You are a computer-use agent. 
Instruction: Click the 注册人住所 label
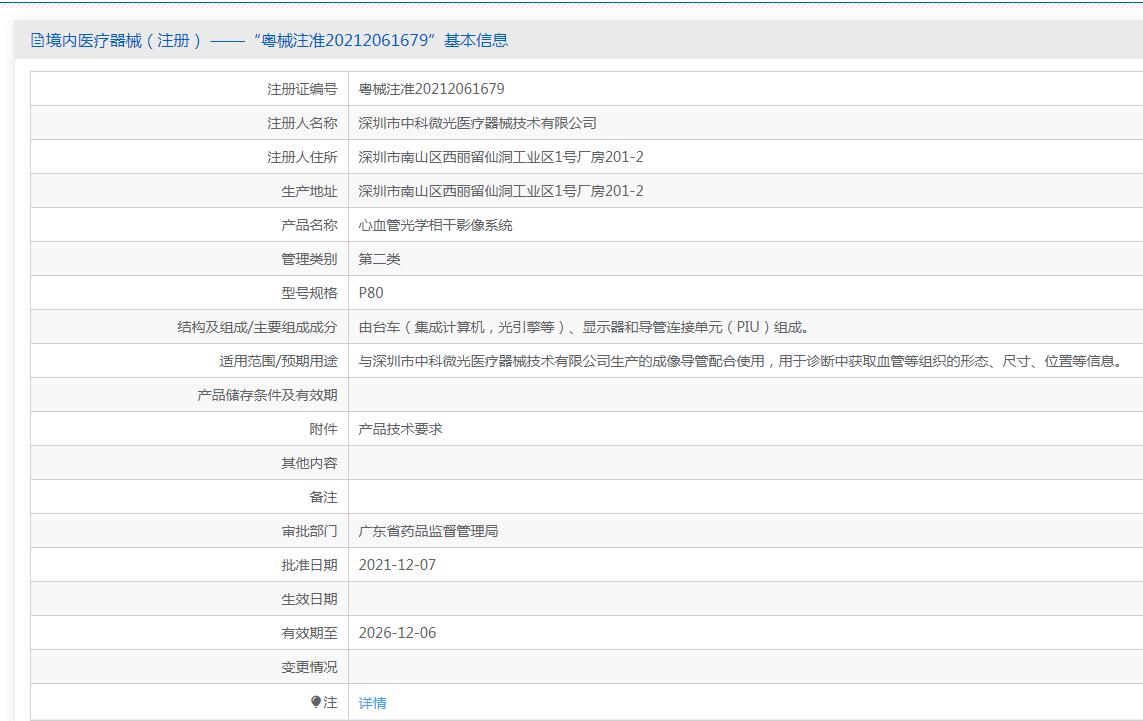302,157
